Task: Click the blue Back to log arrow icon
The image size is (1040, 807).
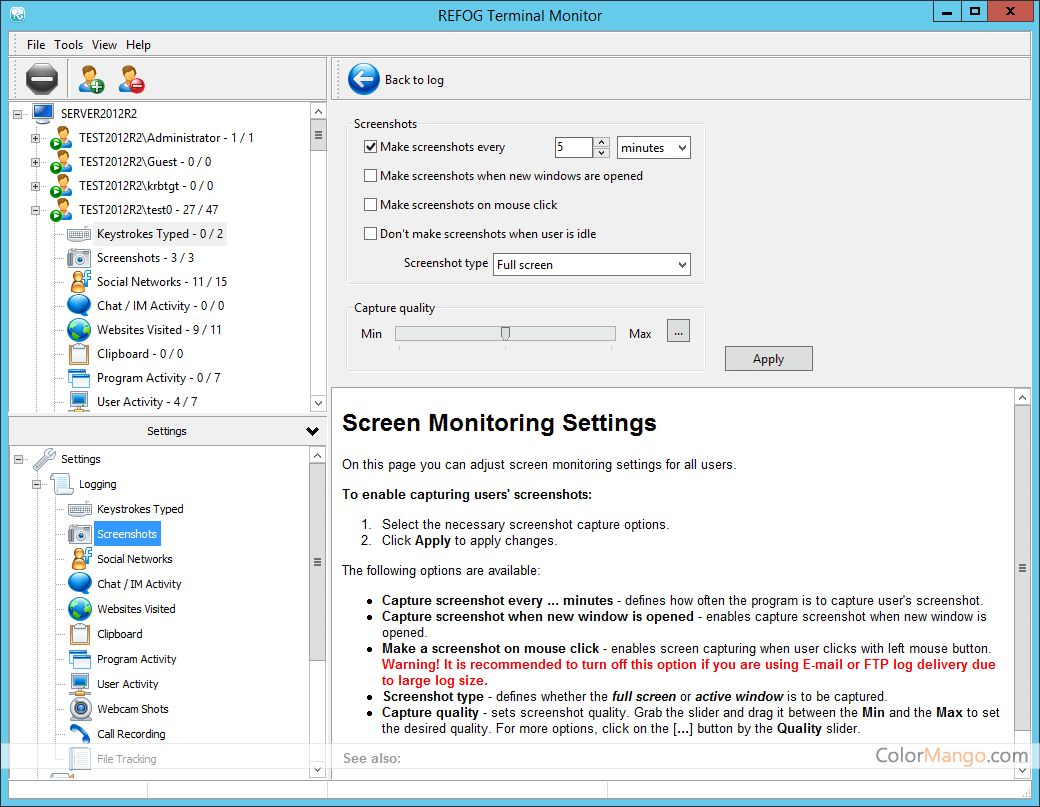Action: (363, 80)
